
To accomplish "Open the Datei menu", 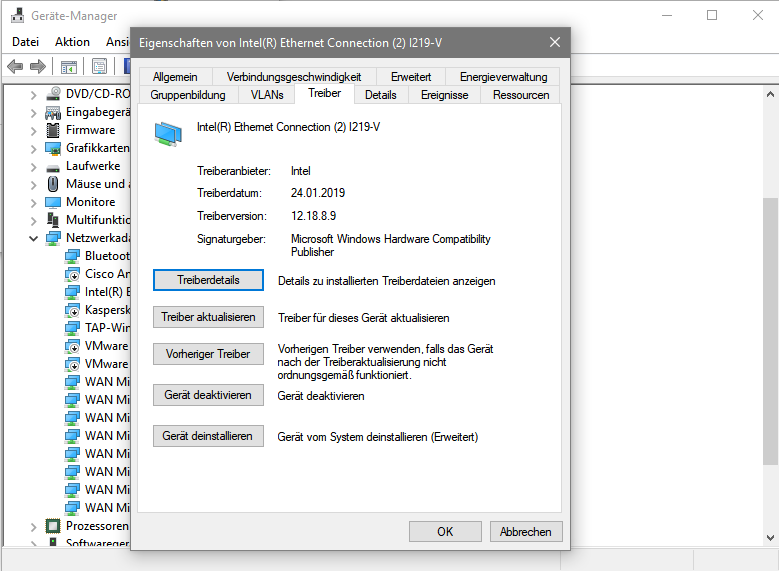I will tap(25, 42).
